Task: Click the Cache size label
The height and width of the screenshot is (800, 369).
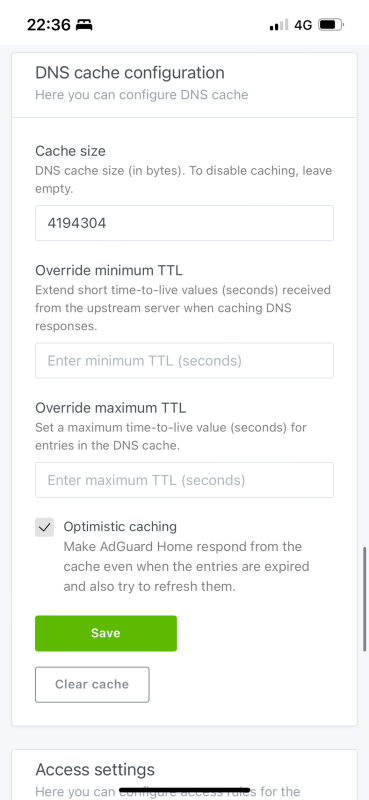Action: [x=70, y=151]
